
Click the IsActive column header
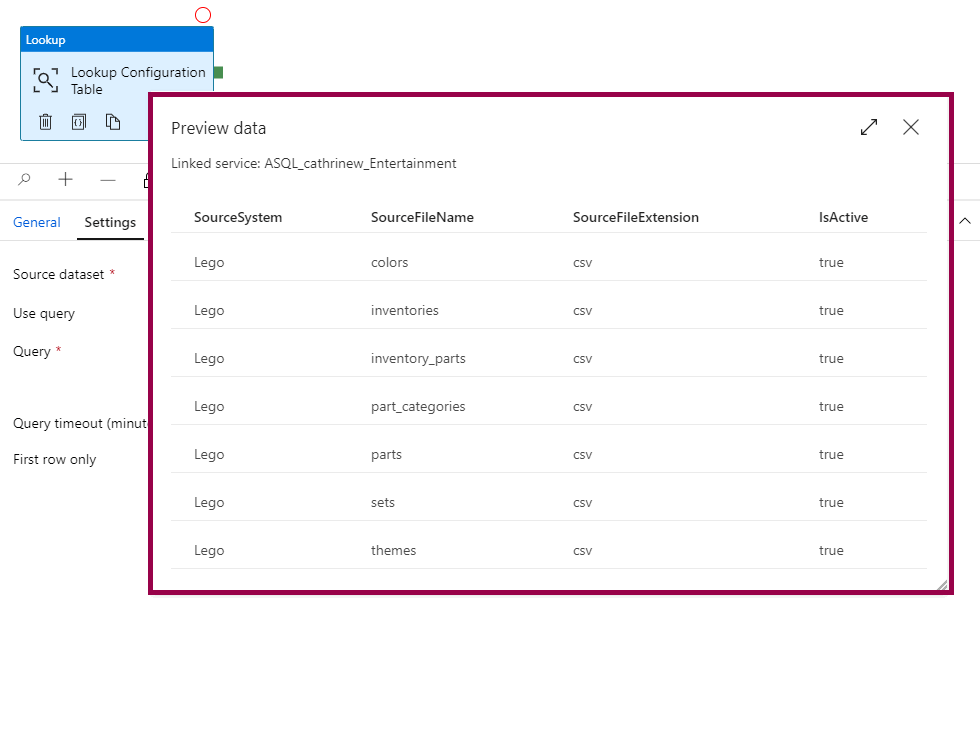click(843, 217)
